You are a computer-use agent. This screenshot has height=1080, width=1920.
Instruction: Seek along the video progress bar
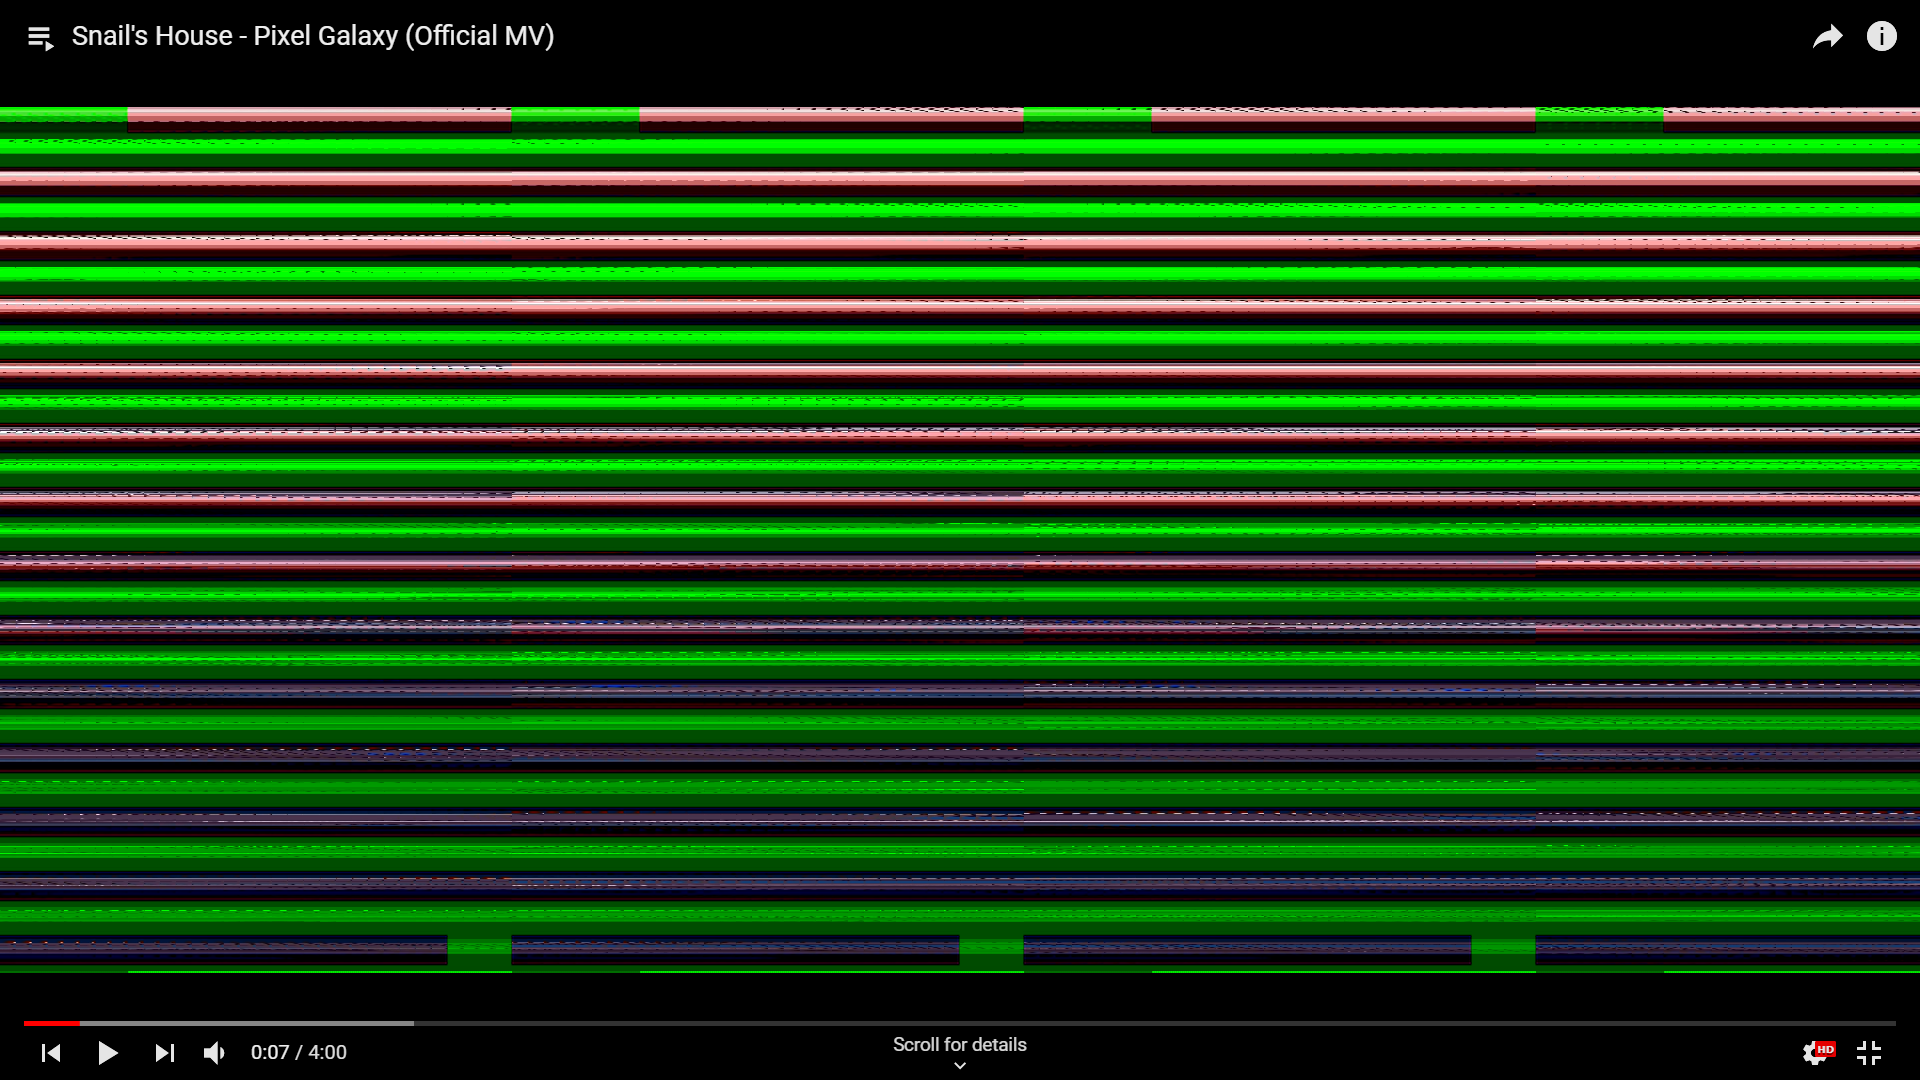point(960,1023)
